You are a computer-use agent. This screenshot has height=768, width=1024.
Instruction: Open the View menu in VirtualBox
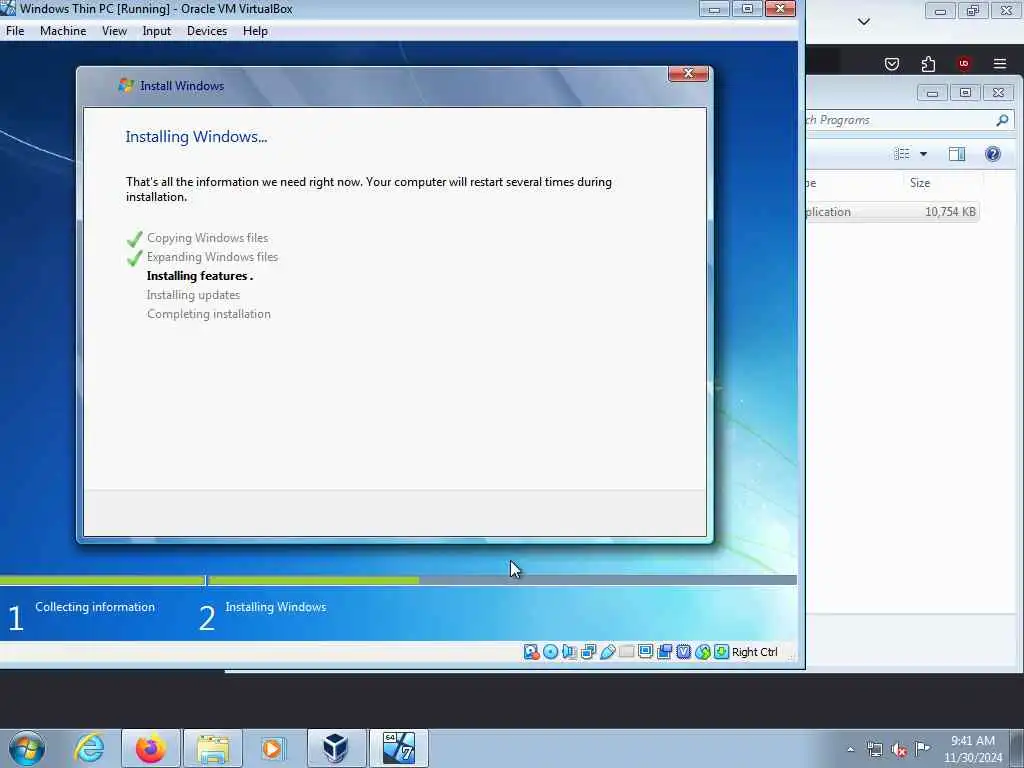pyautogui.click(x=114, y=31)
